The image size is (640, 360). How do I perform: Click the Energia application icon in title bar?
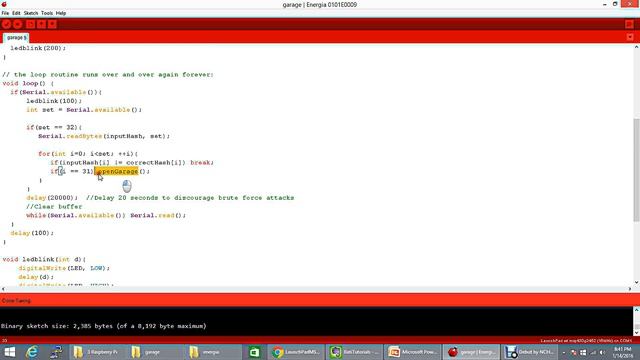(x=4, y=4)
